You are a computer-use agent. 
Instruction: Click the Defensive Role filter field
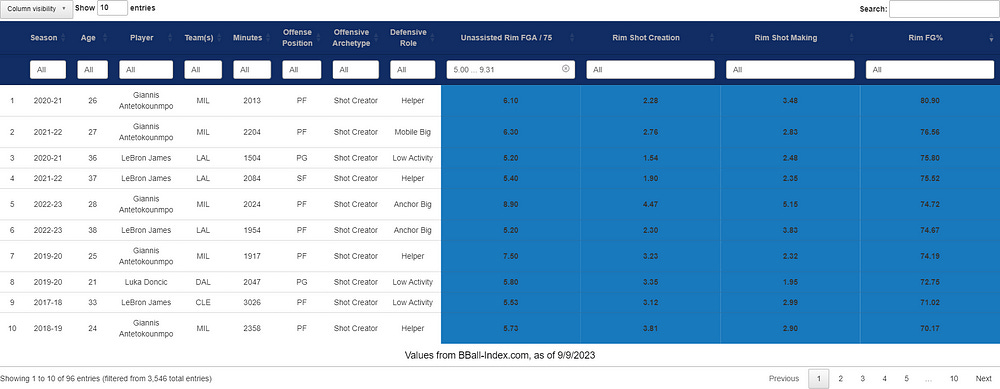point(413,70)
